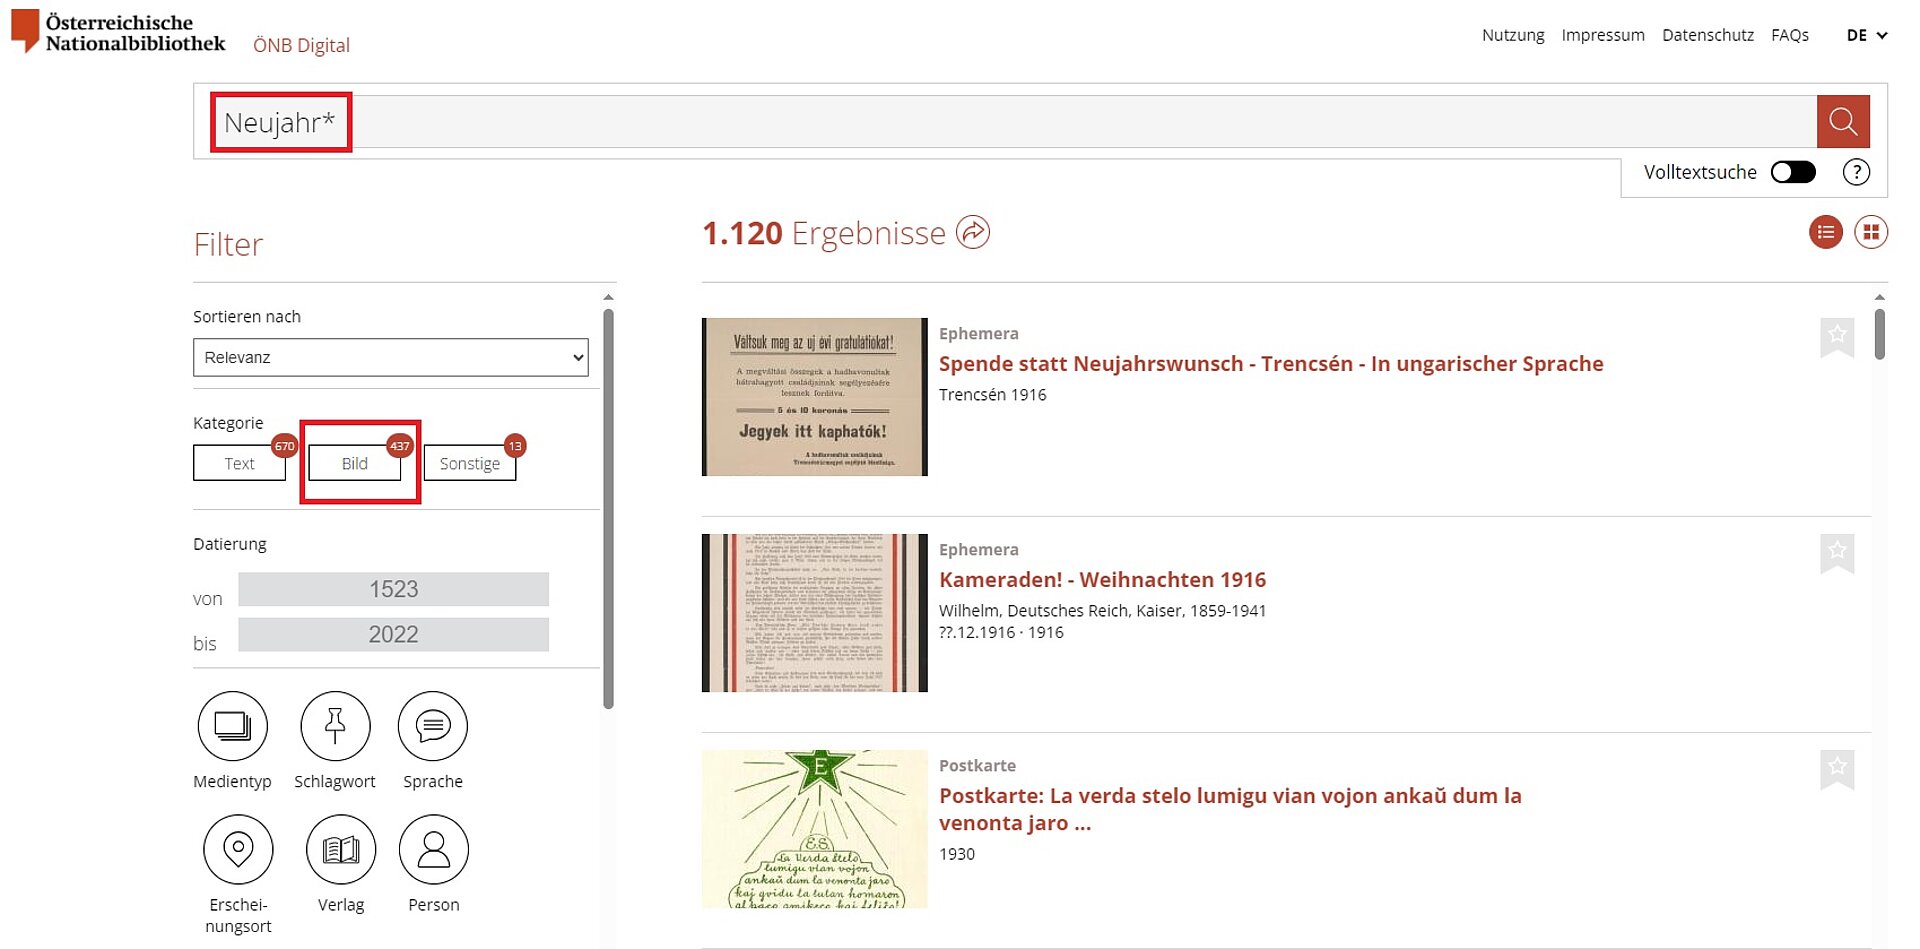
Task: Open the Medientyp filter icon
Action: coord(233,726)
